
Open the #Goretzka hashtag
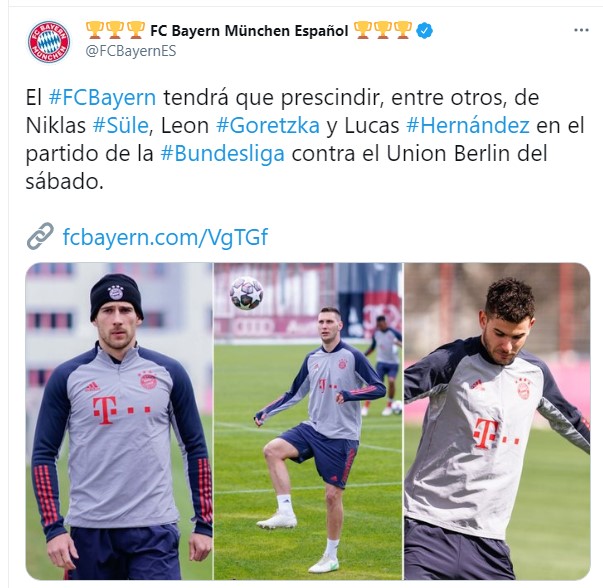coord(268,125)
